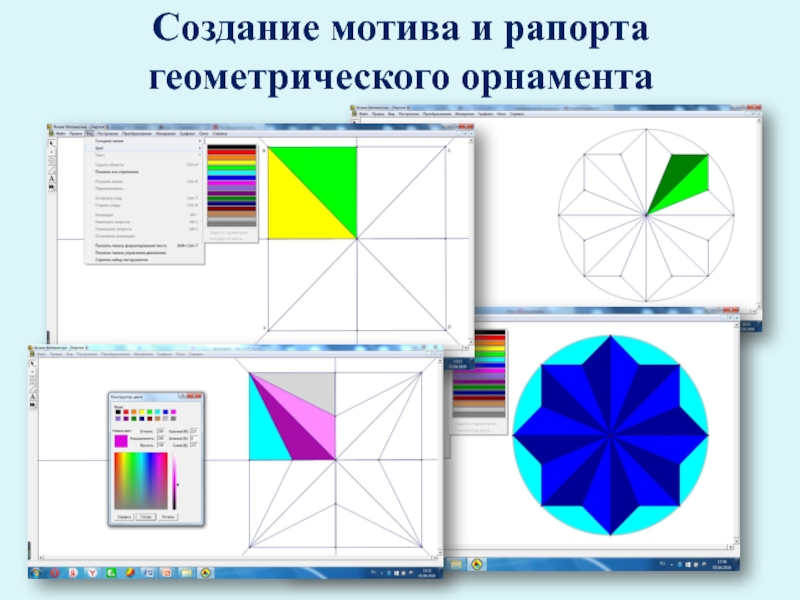Choose Конструктор цвета in the bottom-right color list
800x600 pixels.
476,430
